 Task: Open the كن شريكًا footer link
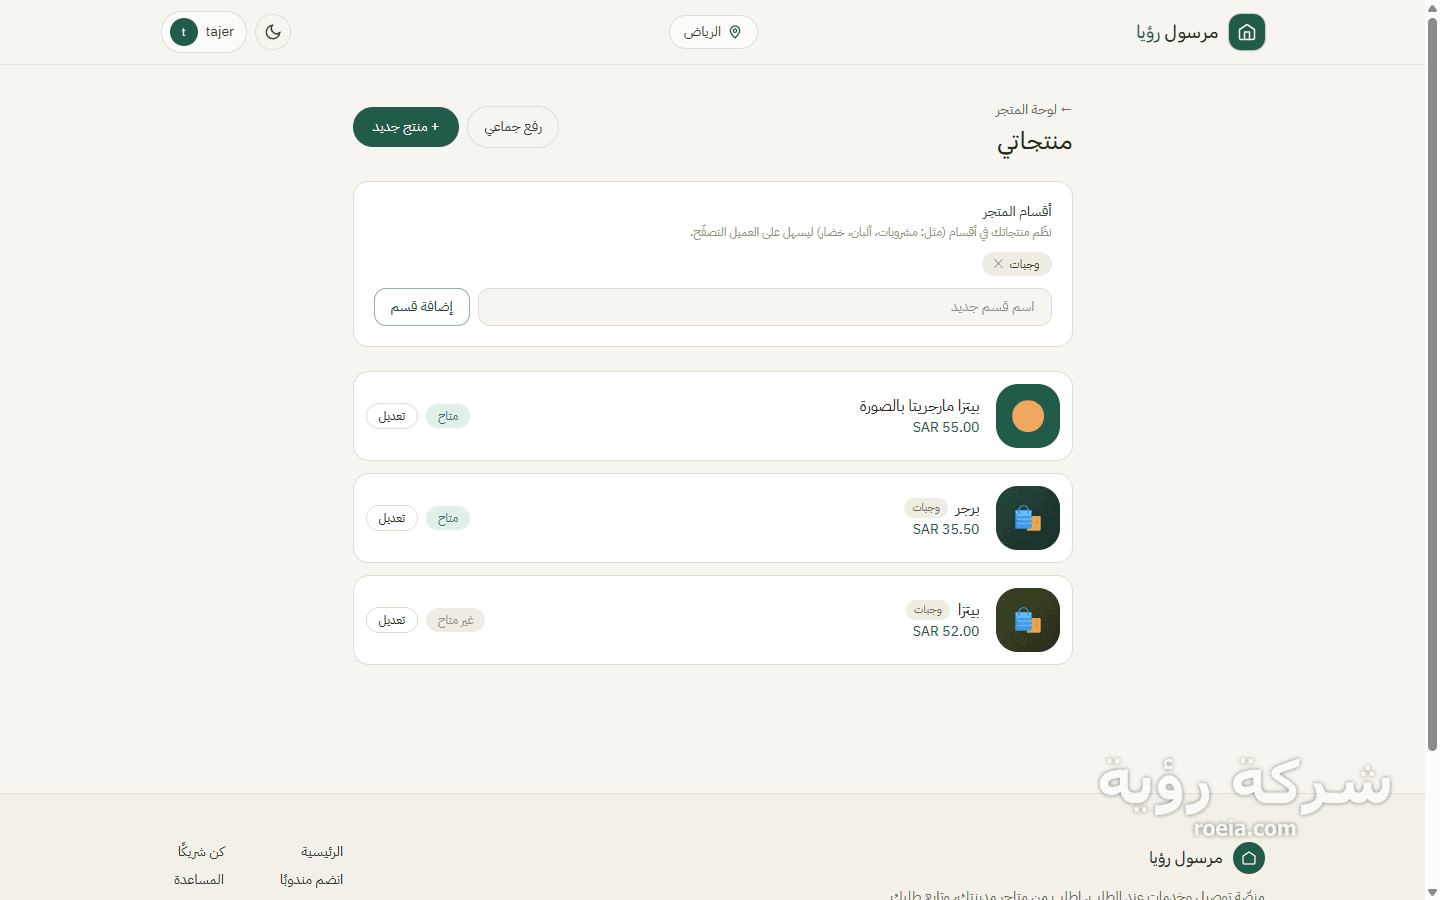point(202,852)
